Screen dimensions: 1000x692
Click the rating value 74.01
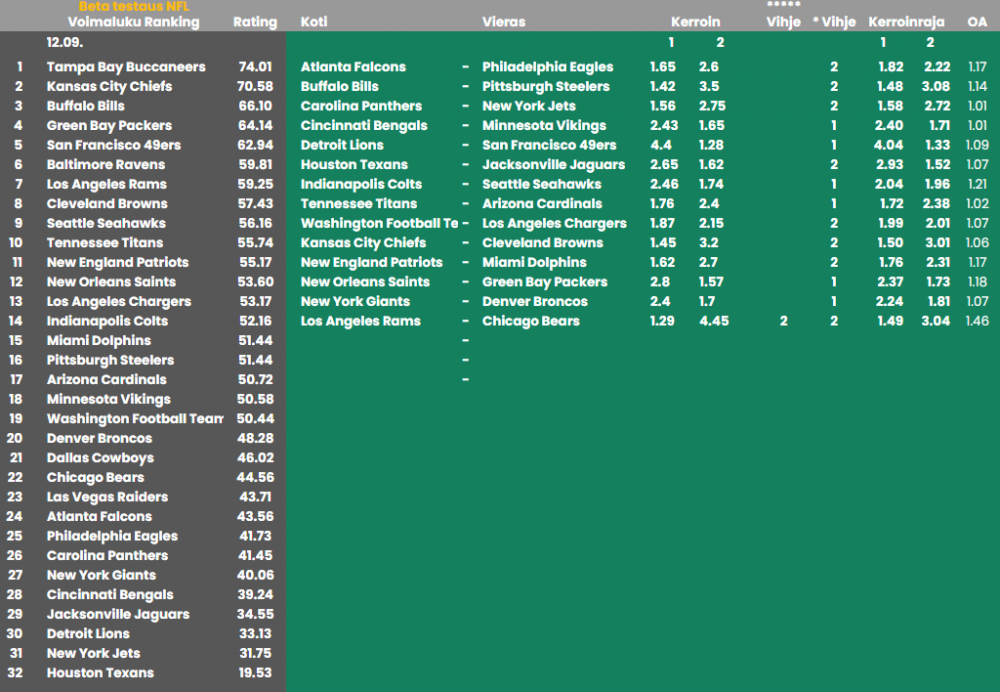[255, 67]
